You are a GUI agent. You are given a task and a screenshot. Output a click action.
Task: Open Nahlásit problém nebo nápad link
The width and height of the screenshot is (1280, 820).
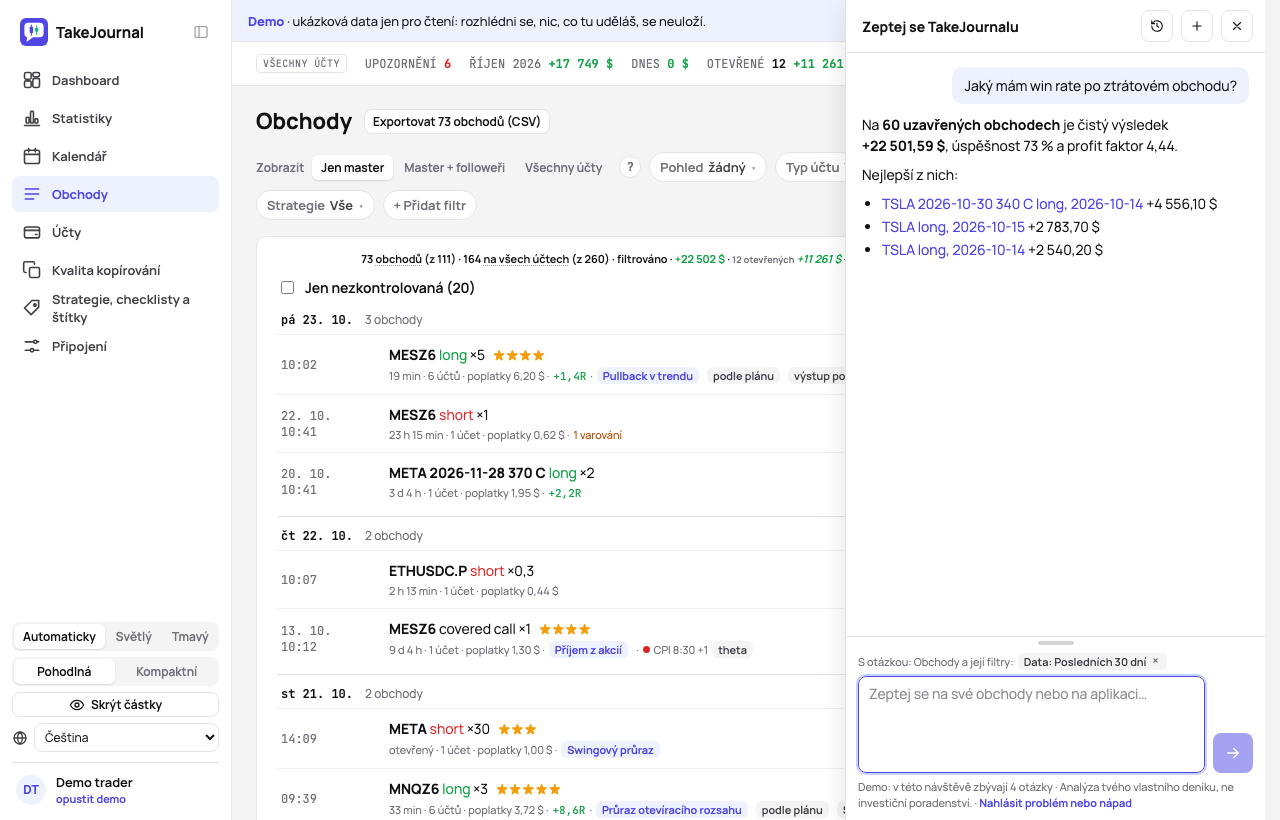pos(1055,803)
